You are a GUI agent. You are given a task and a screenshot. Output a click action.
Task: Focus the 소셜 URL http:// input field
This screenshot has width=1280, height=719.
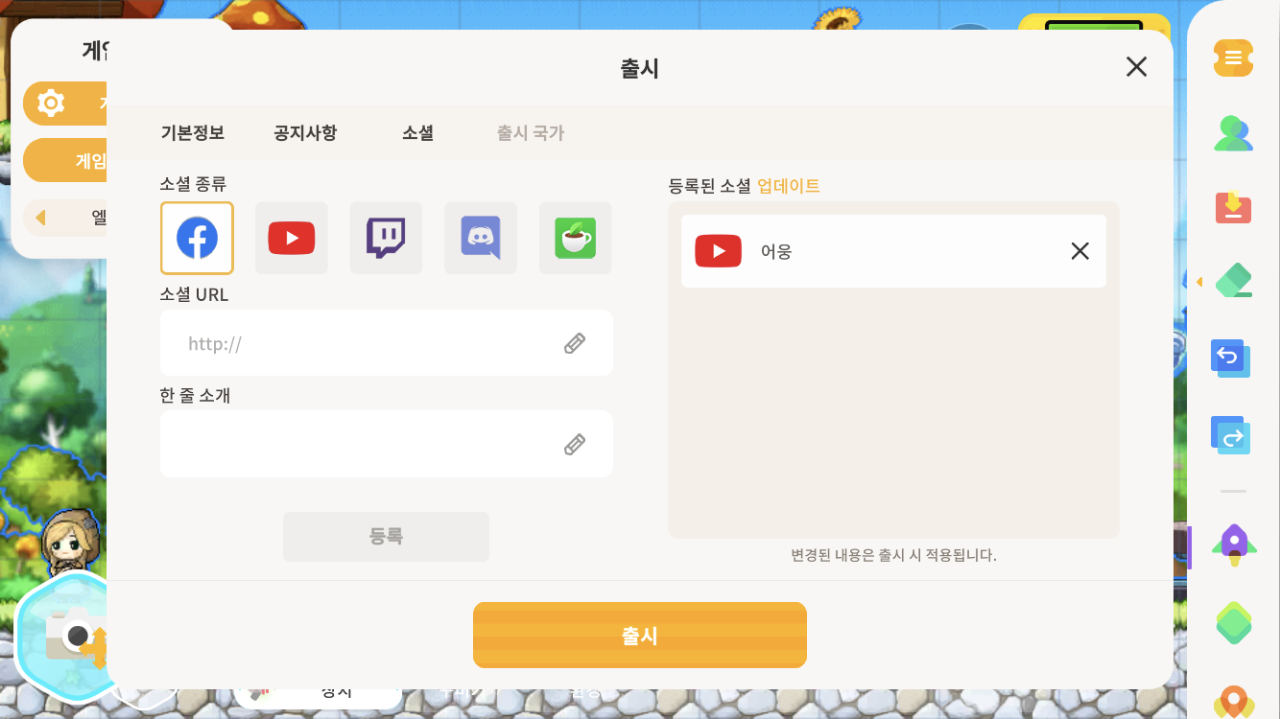click(360, 344)
